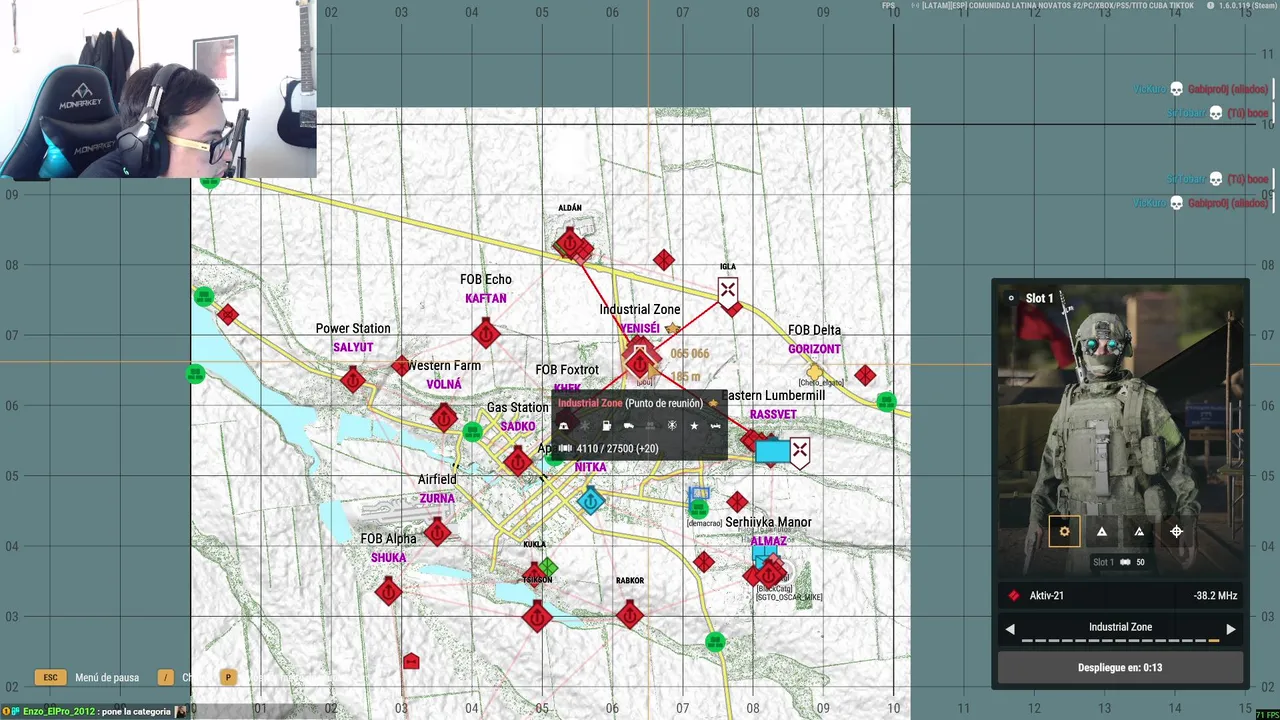Select the Gas Station SADKO red marker

(x=517, y=461)
